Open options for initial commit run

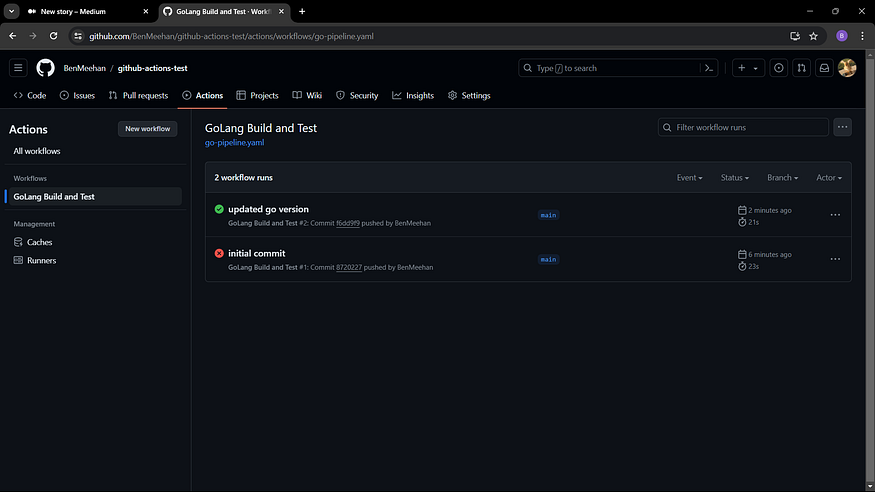pyautogui.click(x=835, y=259)
